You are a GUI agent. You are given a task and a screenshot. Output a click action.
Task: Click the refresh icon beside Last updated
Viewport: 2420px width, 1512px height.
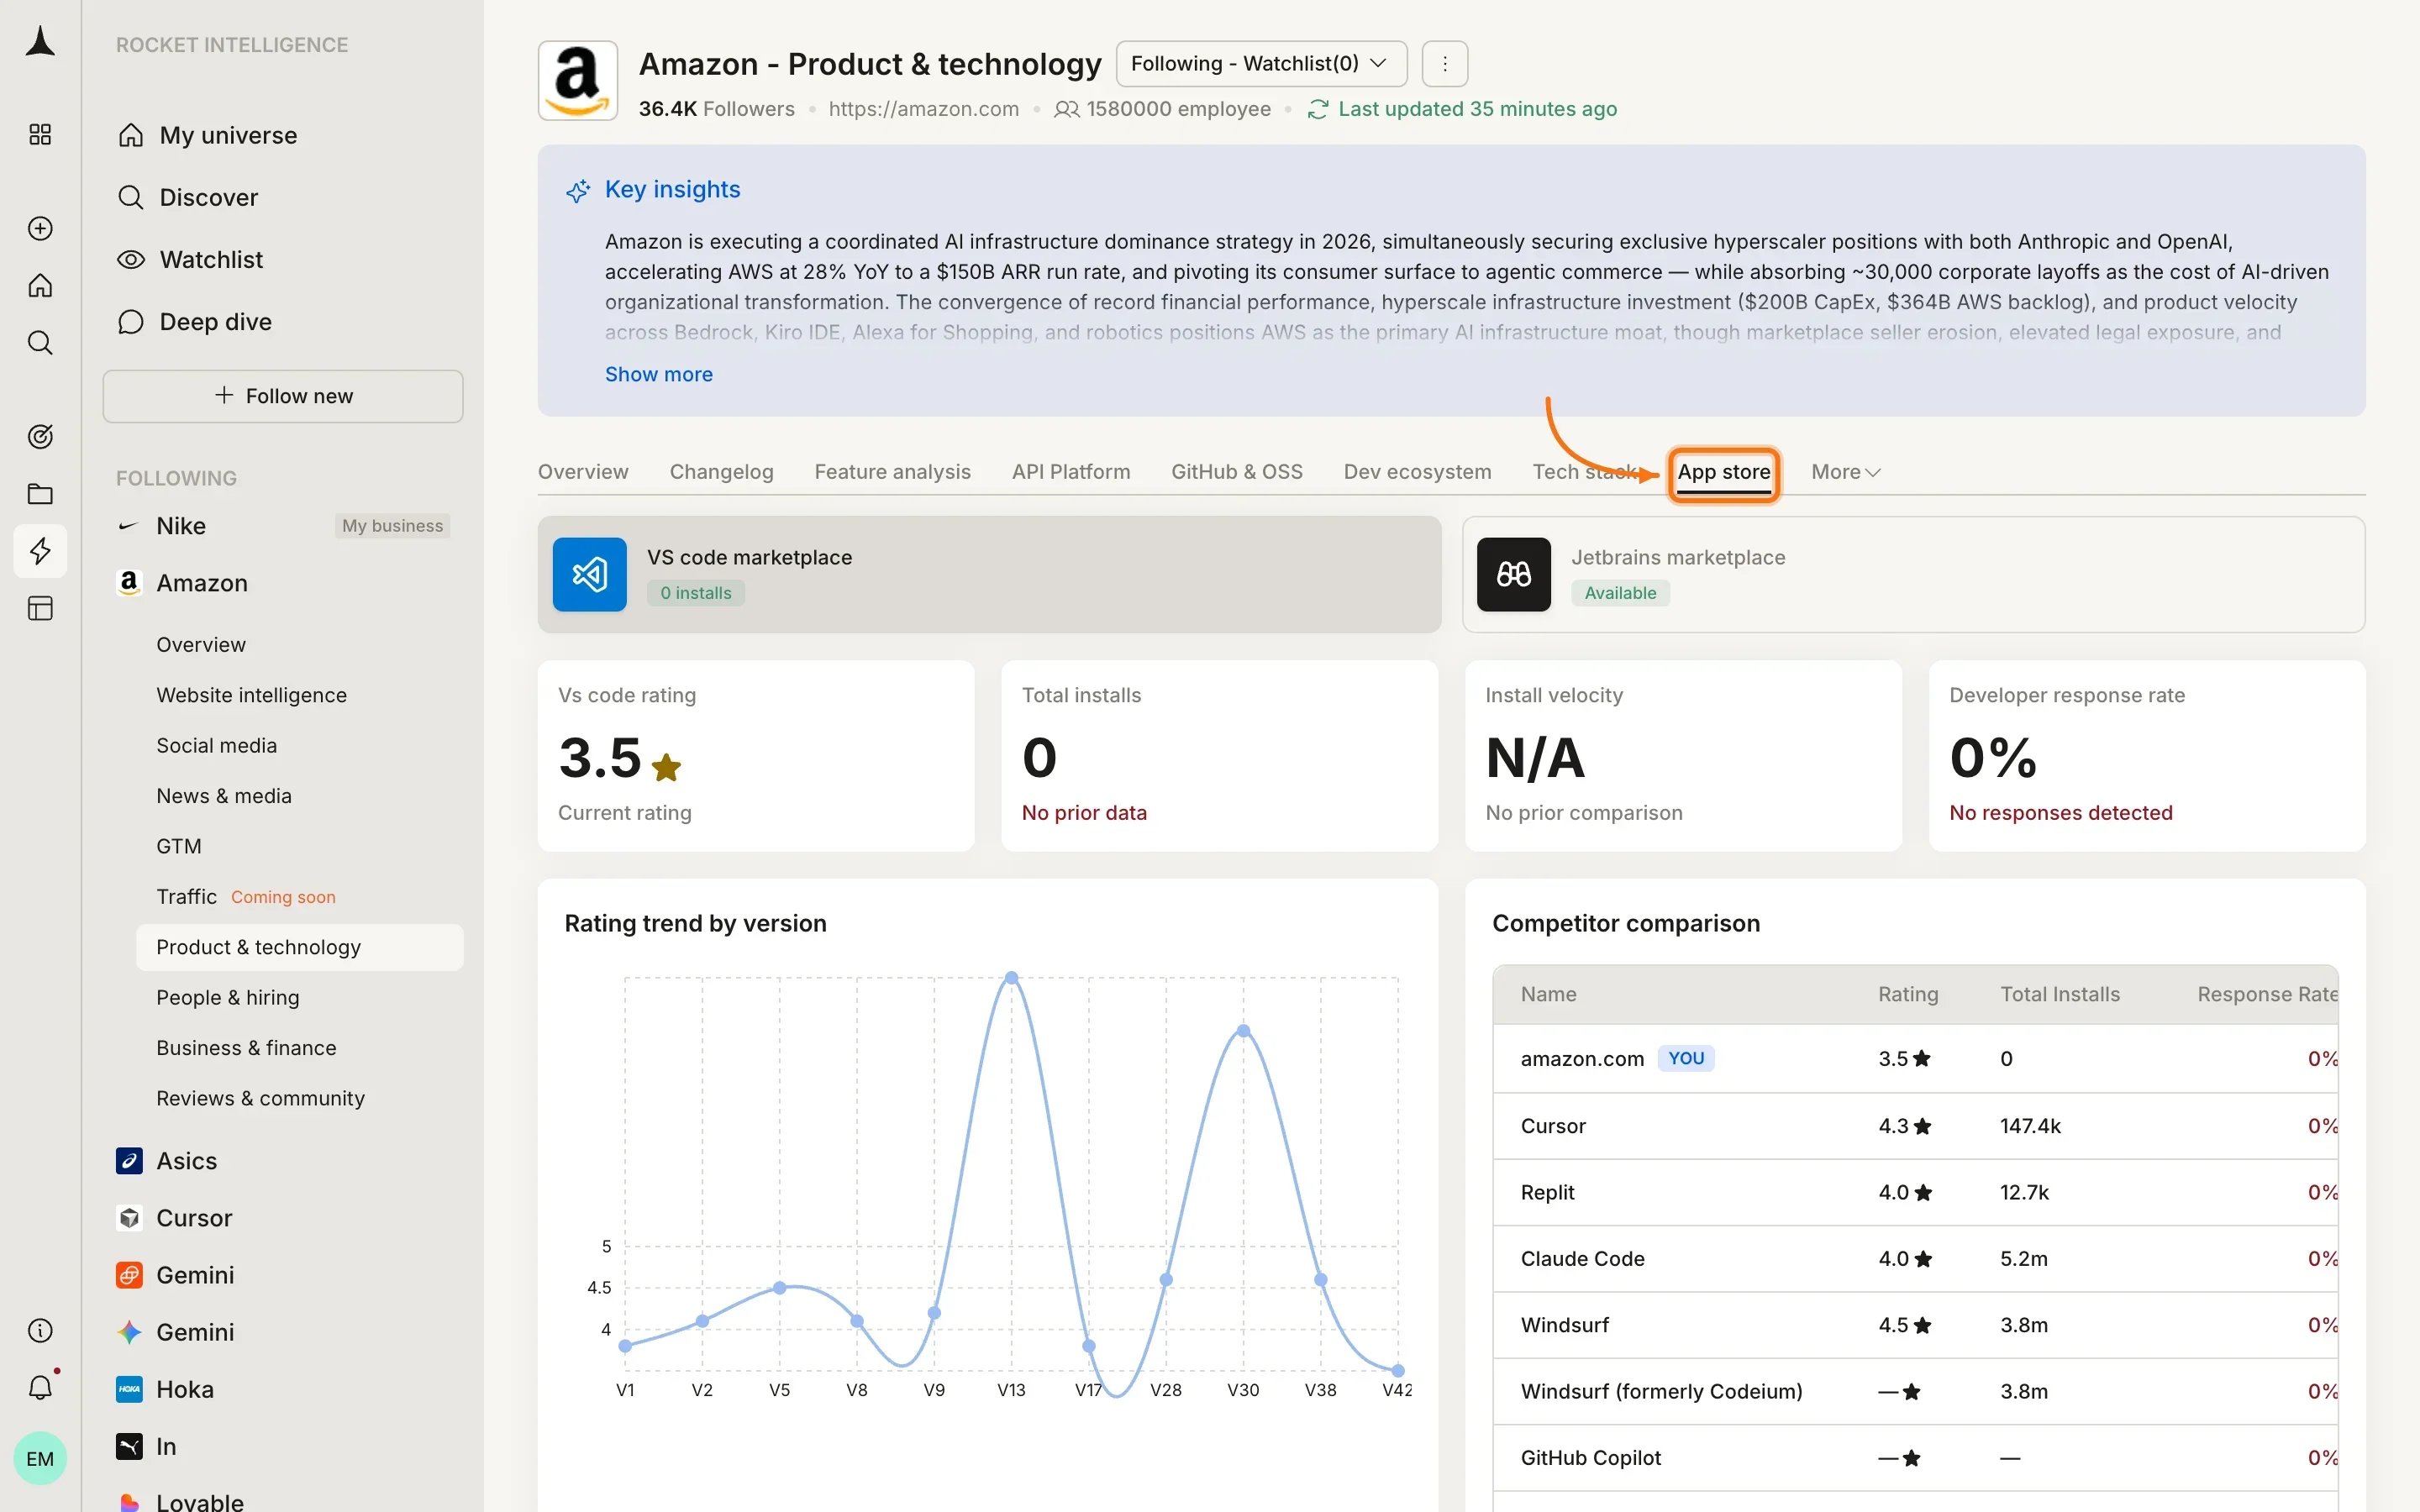pyautogui.click(x=1318, y=109)
